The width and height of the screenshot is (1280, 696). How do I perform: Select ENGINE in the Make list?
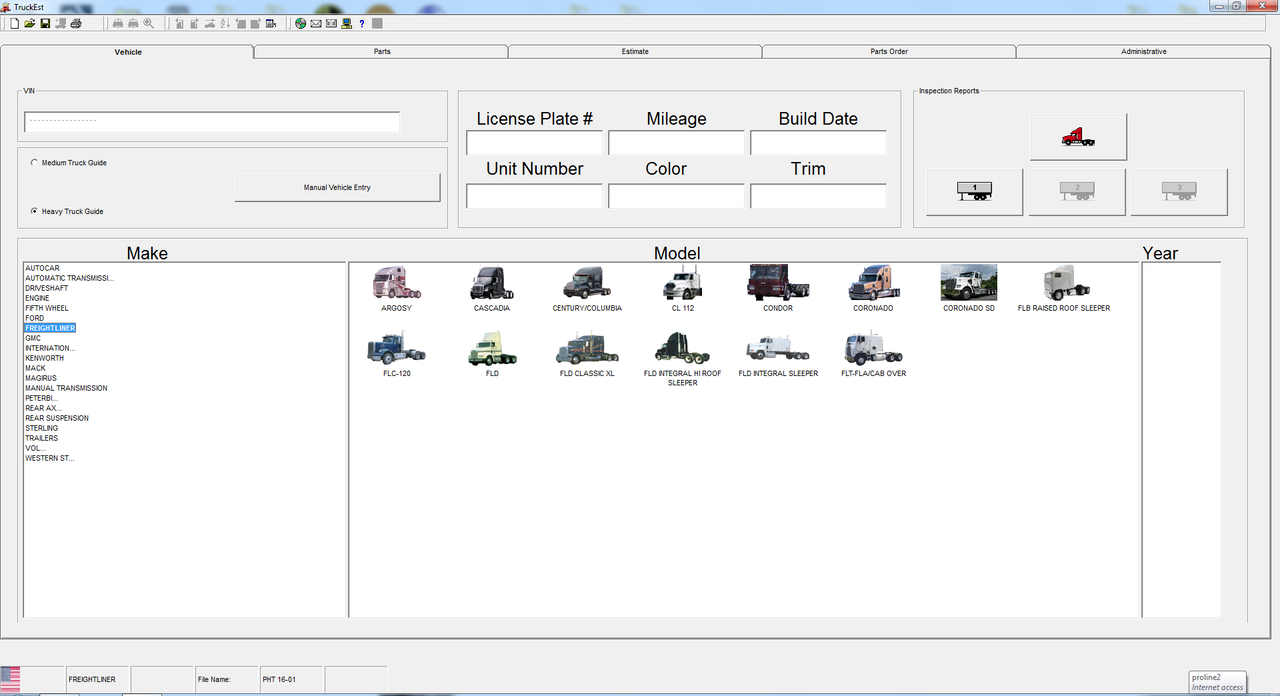pyautogui.click(x=37, y=298)
